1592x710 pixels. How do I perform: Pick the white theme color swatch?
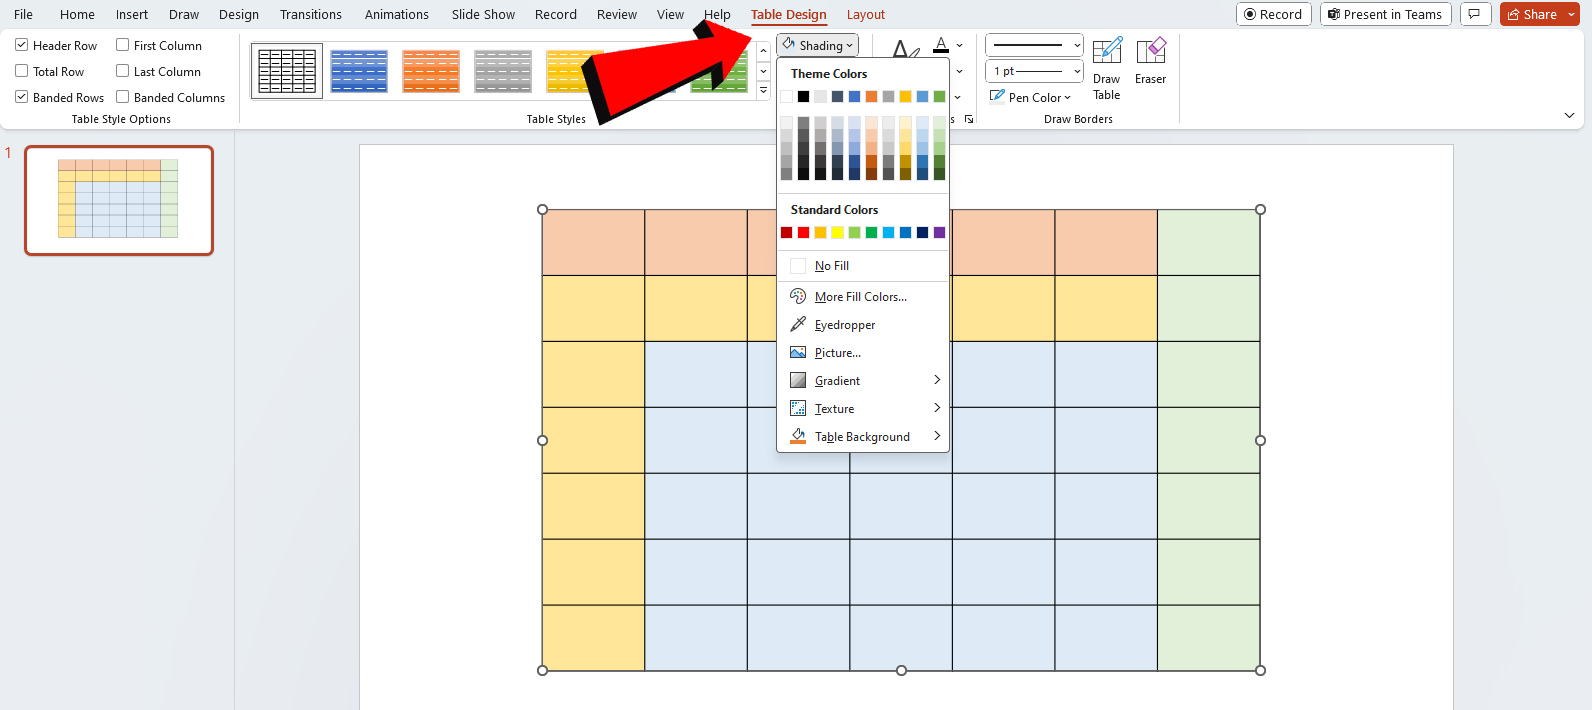(786, 96)
